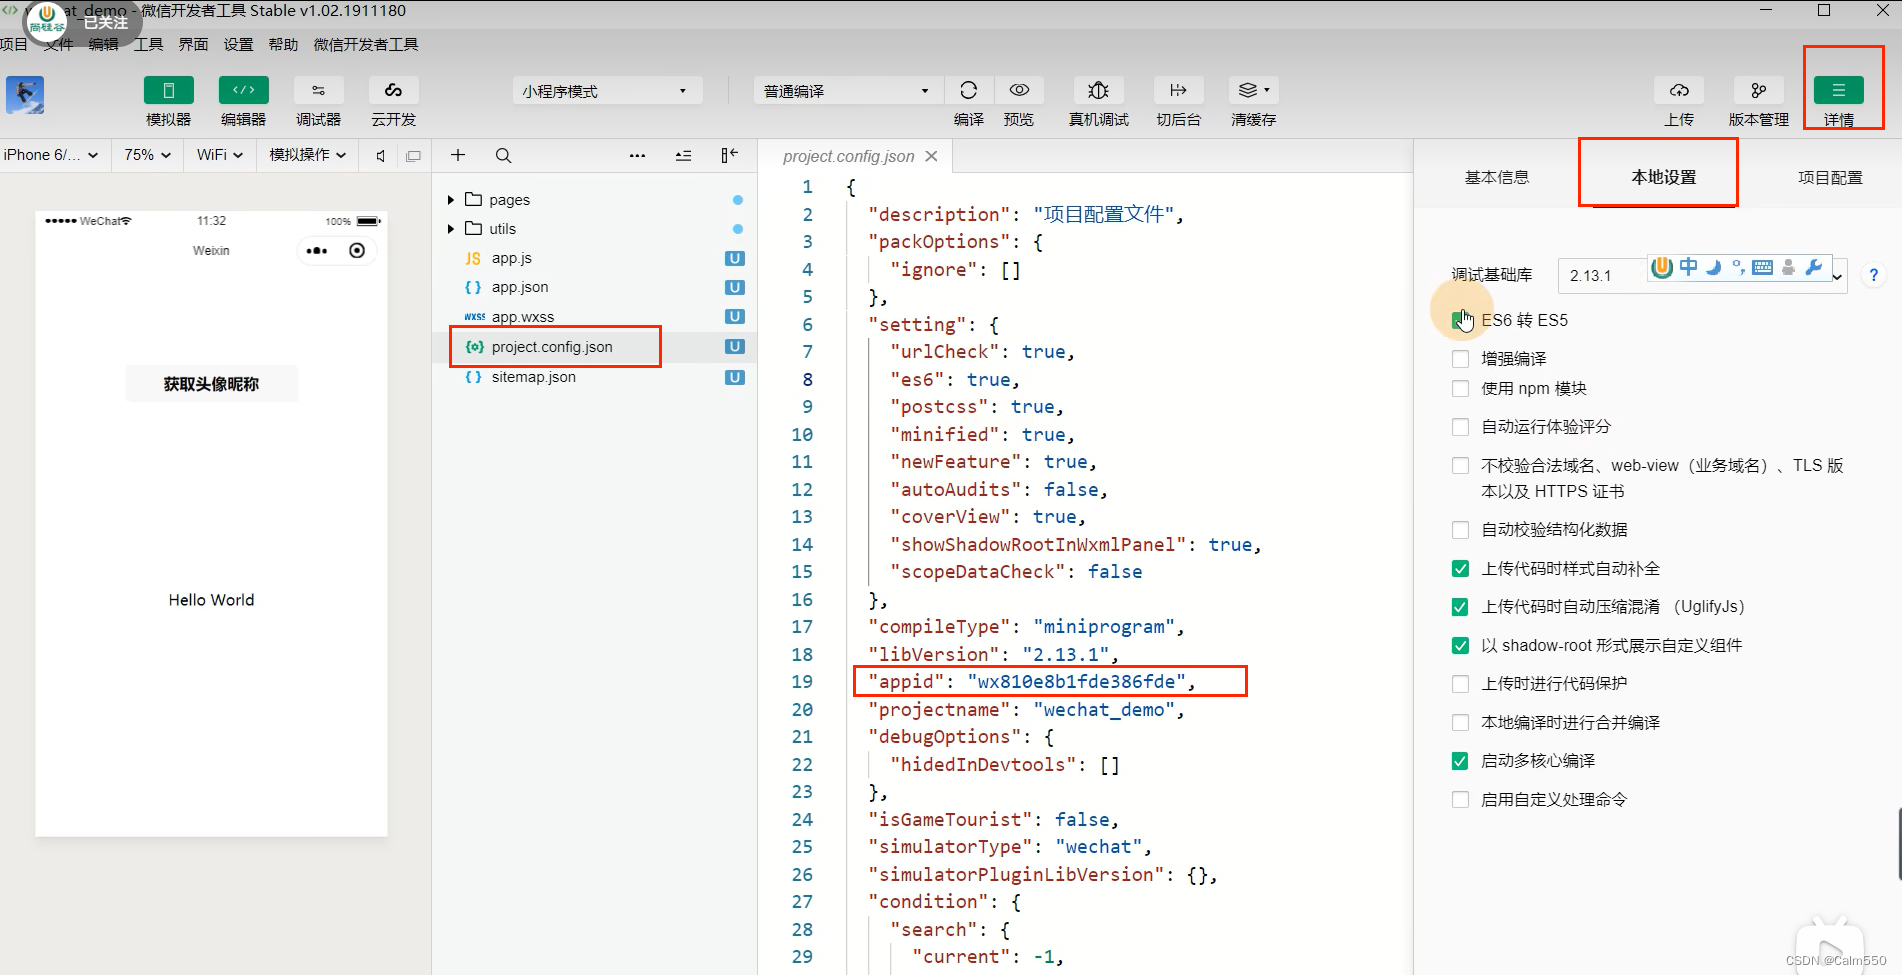The image size is (1902, 975).
Task: Open app.json in file tree
Action: (x=519, y=287)
